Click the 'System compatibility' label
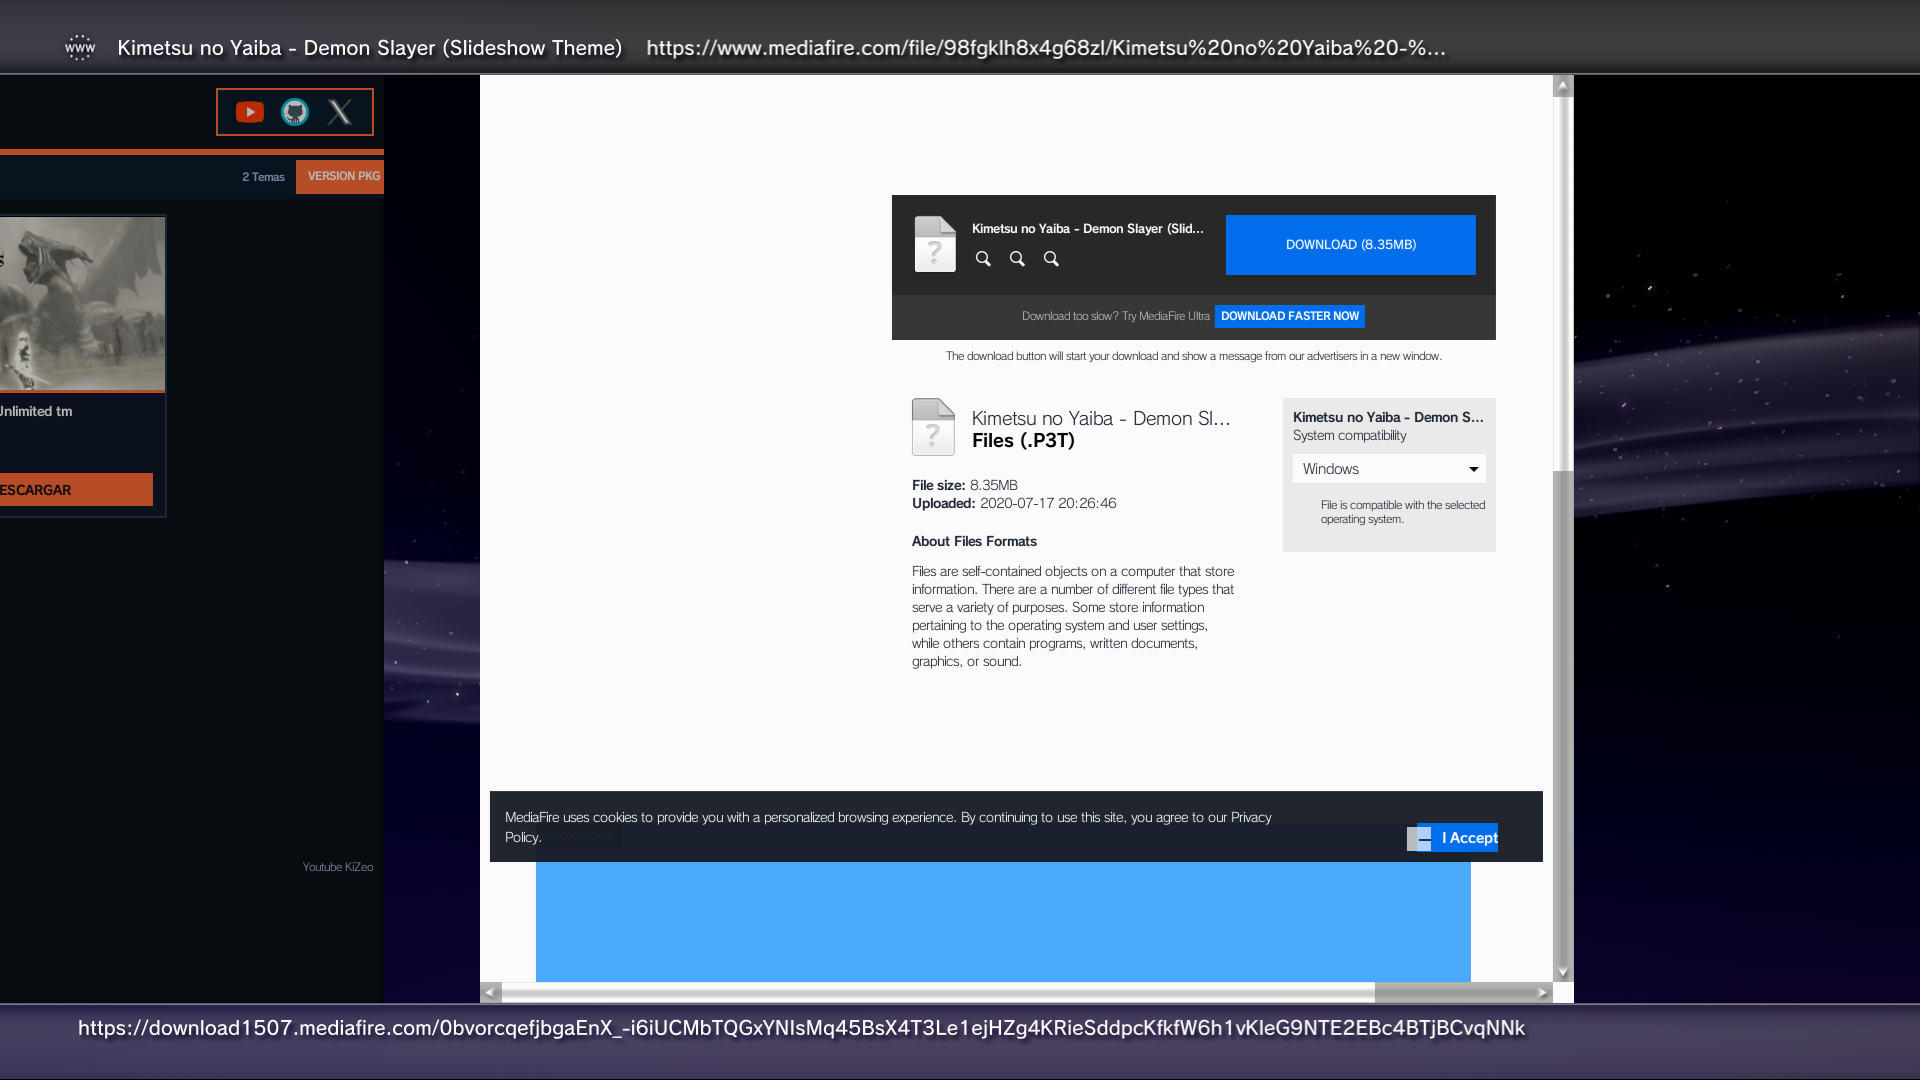This screenshot has height=1080, width=1920. [x=1349, y=435]
